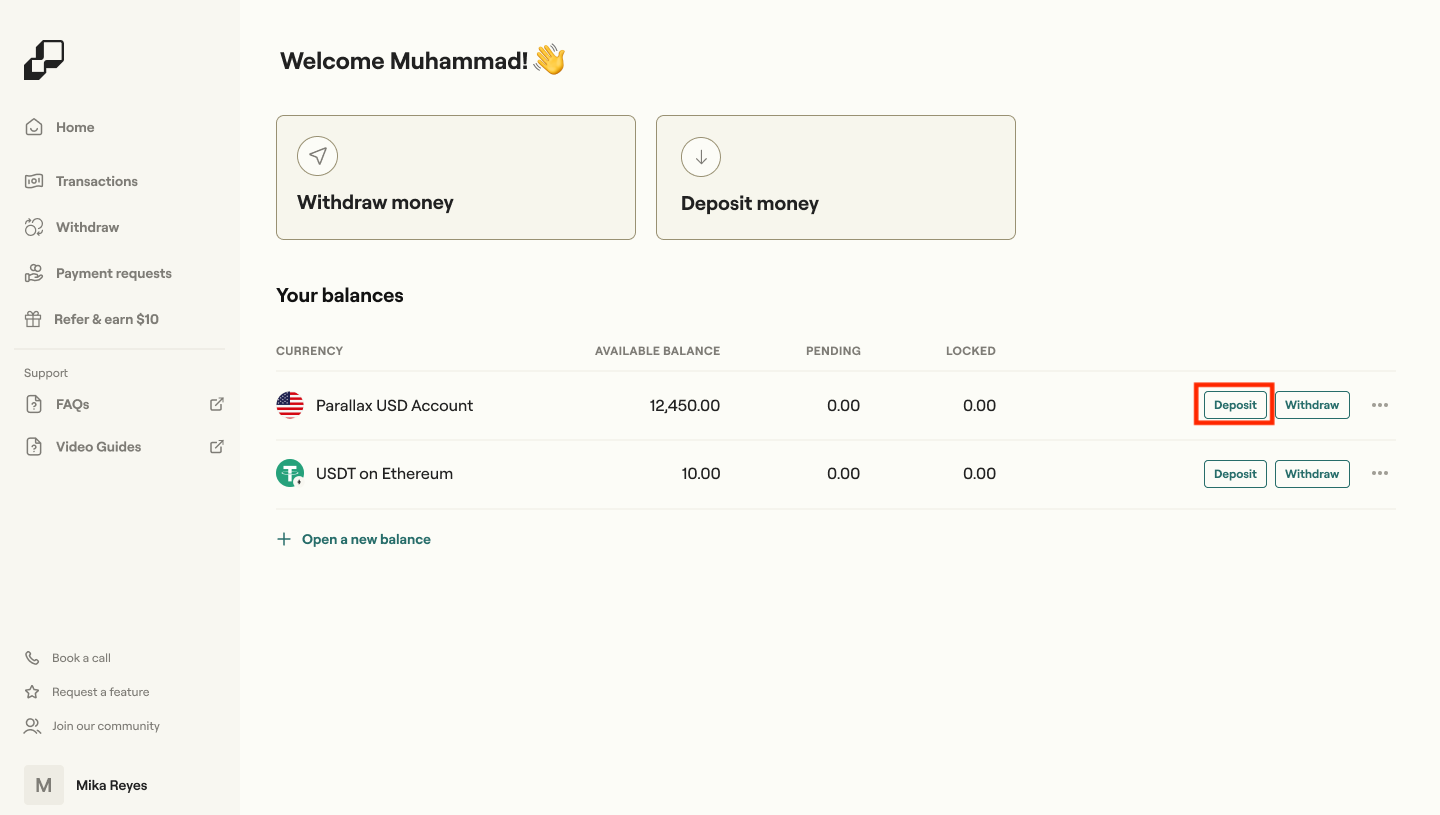
Task: Click Withdraw for USDT on Ethereum
Action: click(1312, 473)
